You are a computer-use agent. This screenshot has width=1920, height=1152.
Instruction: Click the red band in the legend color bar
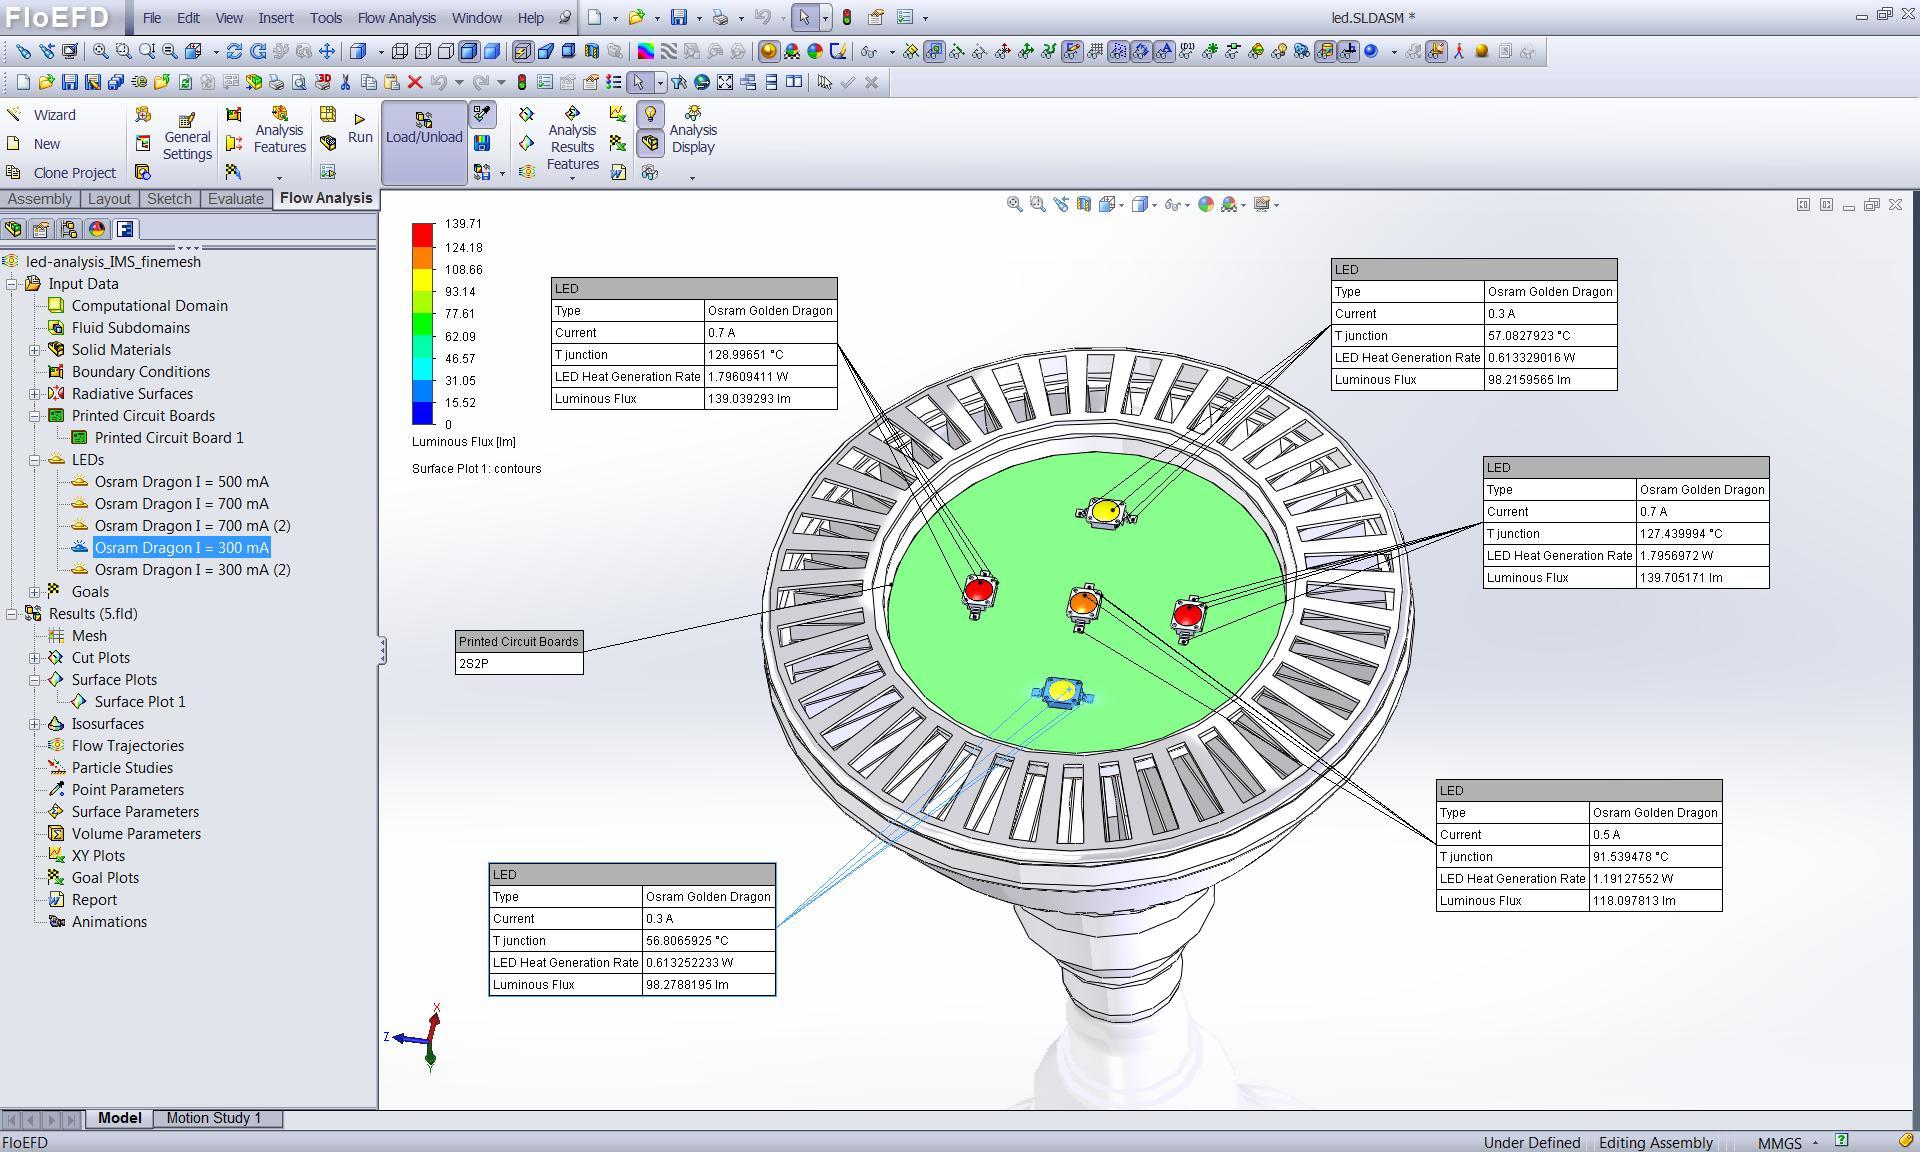click(423, 235)
